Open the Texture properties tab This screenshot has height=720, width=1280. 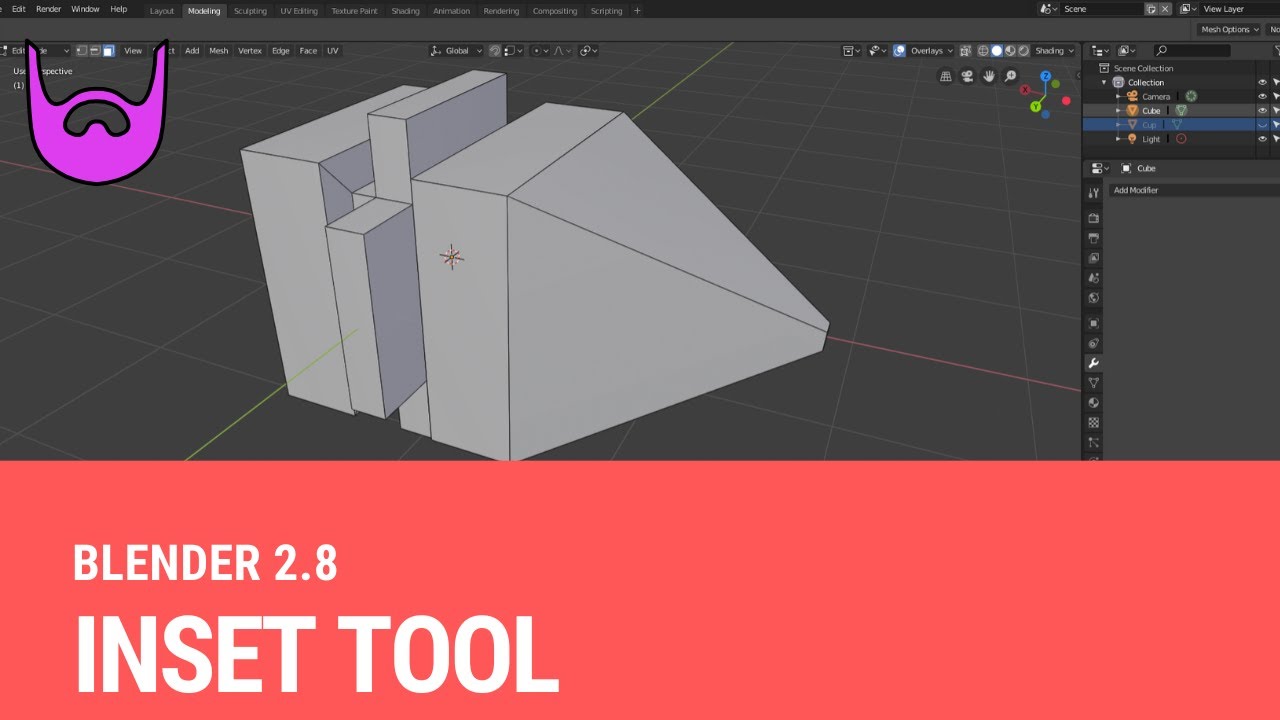pos(1094,423)
